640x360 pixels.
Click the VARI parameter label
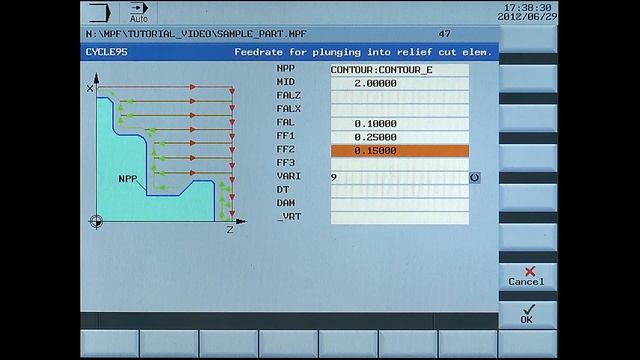coord(289,176)
